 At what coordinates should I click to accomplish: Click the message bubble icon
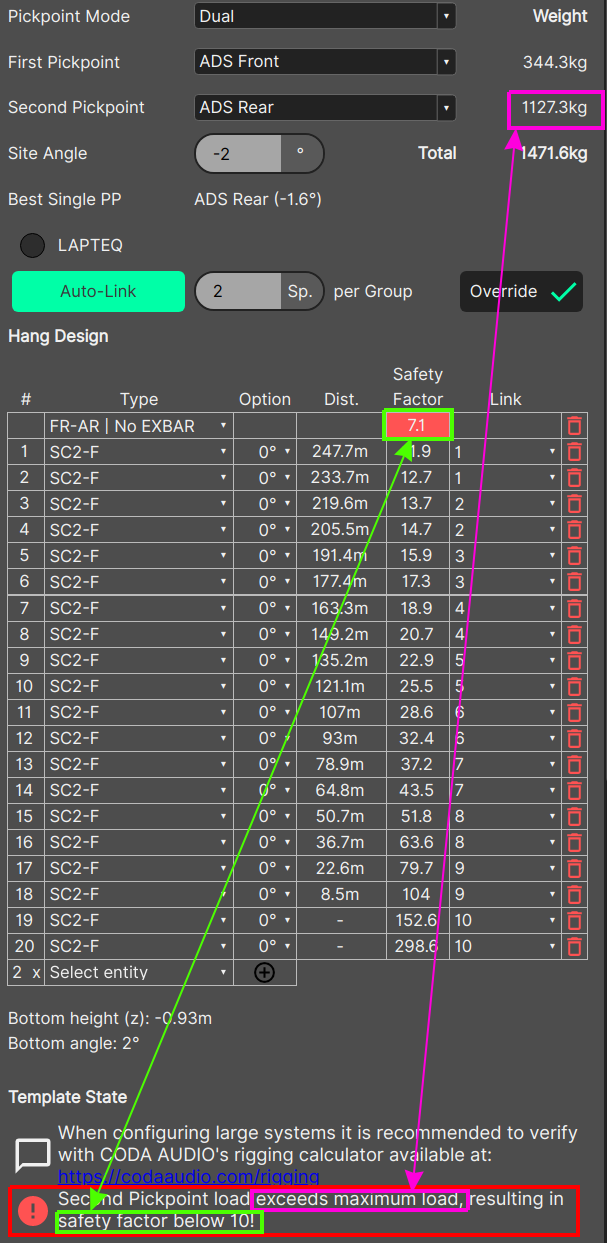click(x=33, y=1155)
